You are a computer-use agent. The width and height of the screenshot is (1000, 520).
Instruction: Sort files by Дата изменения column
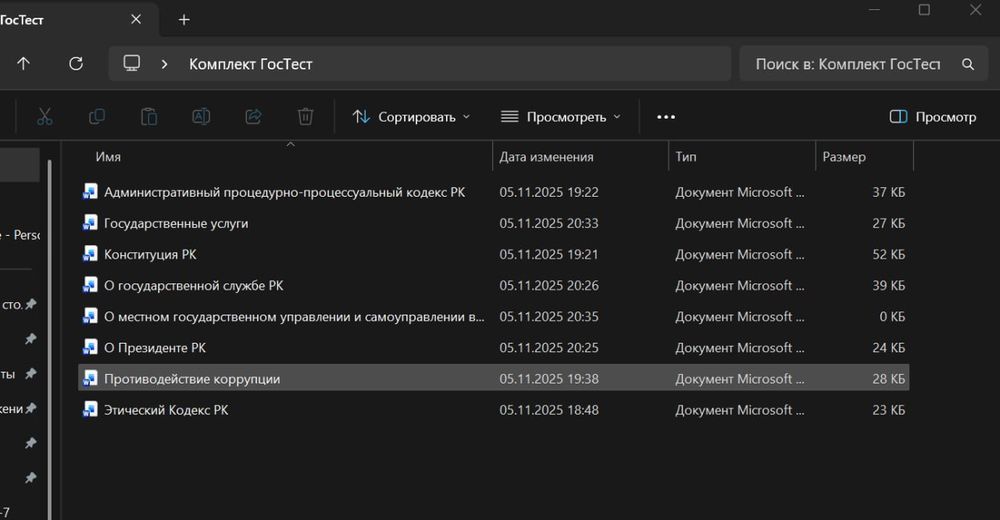coord(547,157)
